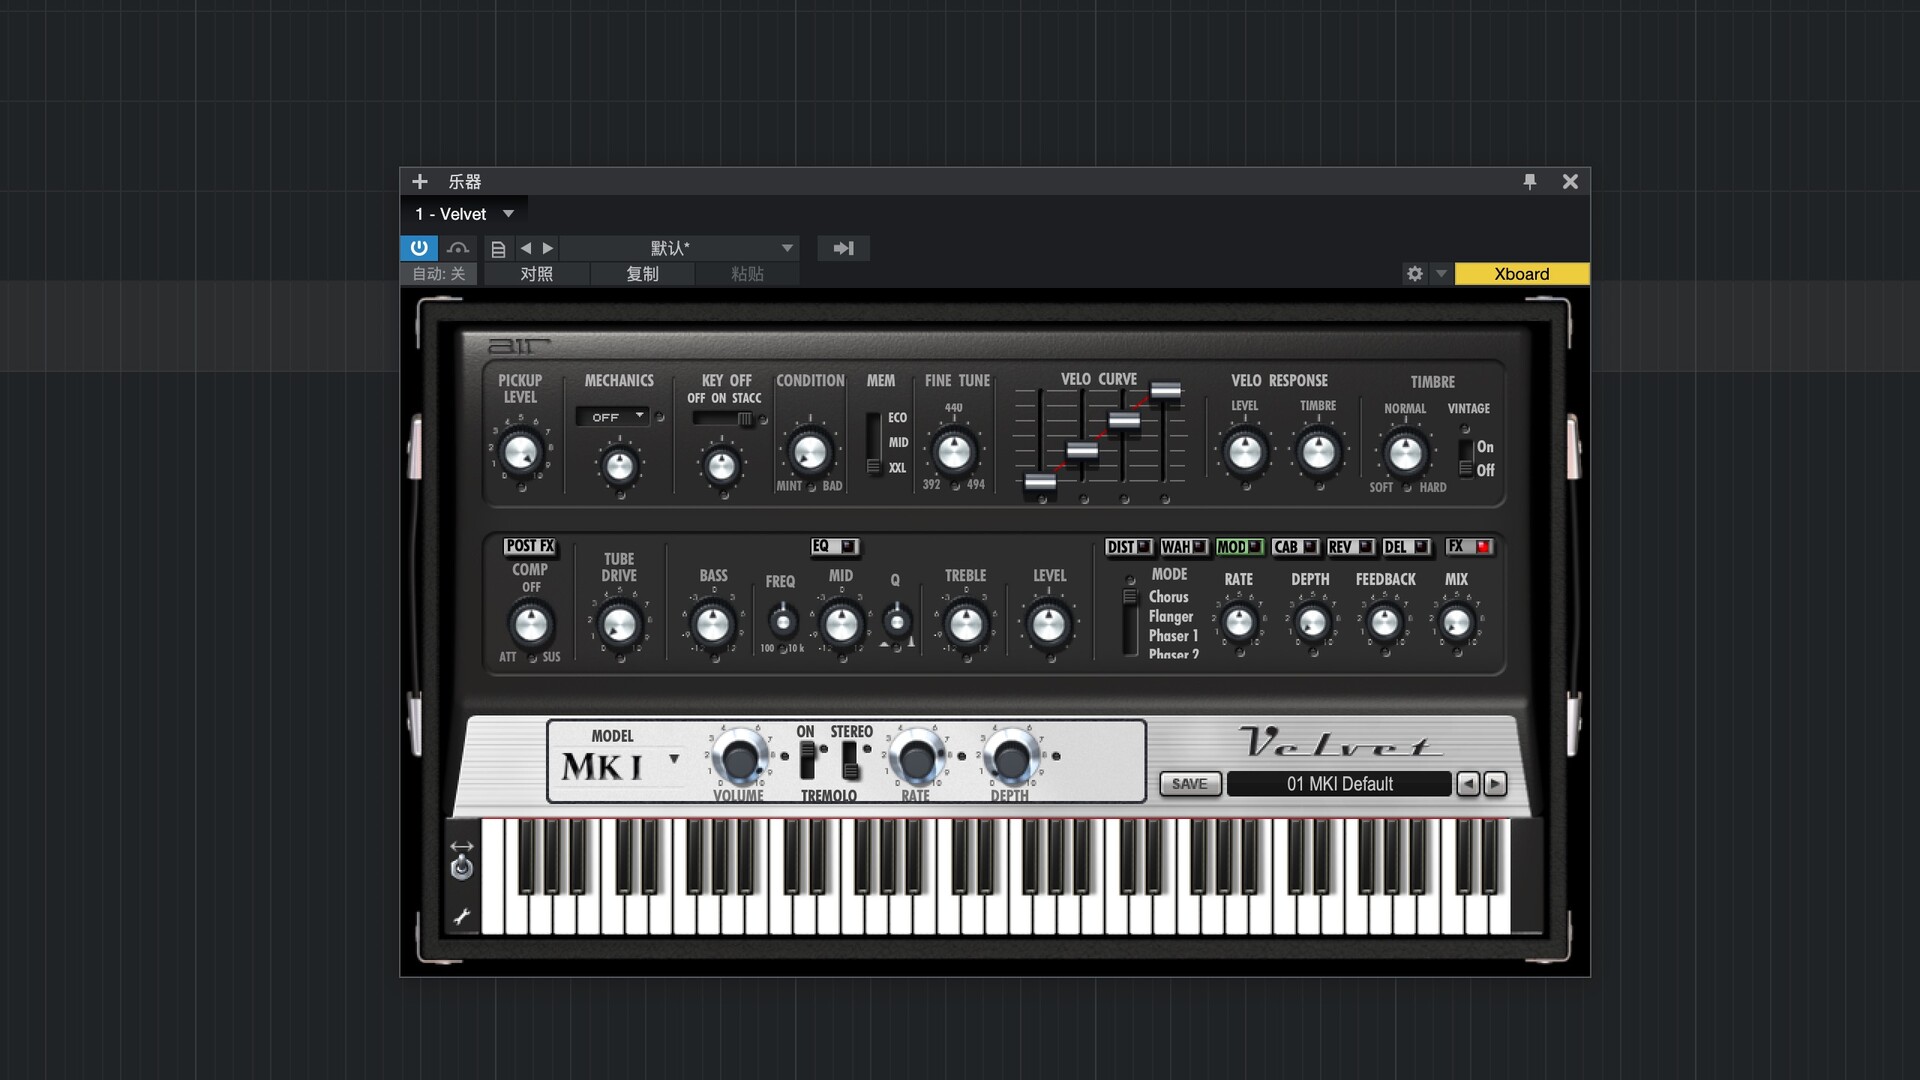This screenshot has width=1920, height=1080.
Task: Click the 01 MKI Default preset name field
Action: coord(1338,784)
